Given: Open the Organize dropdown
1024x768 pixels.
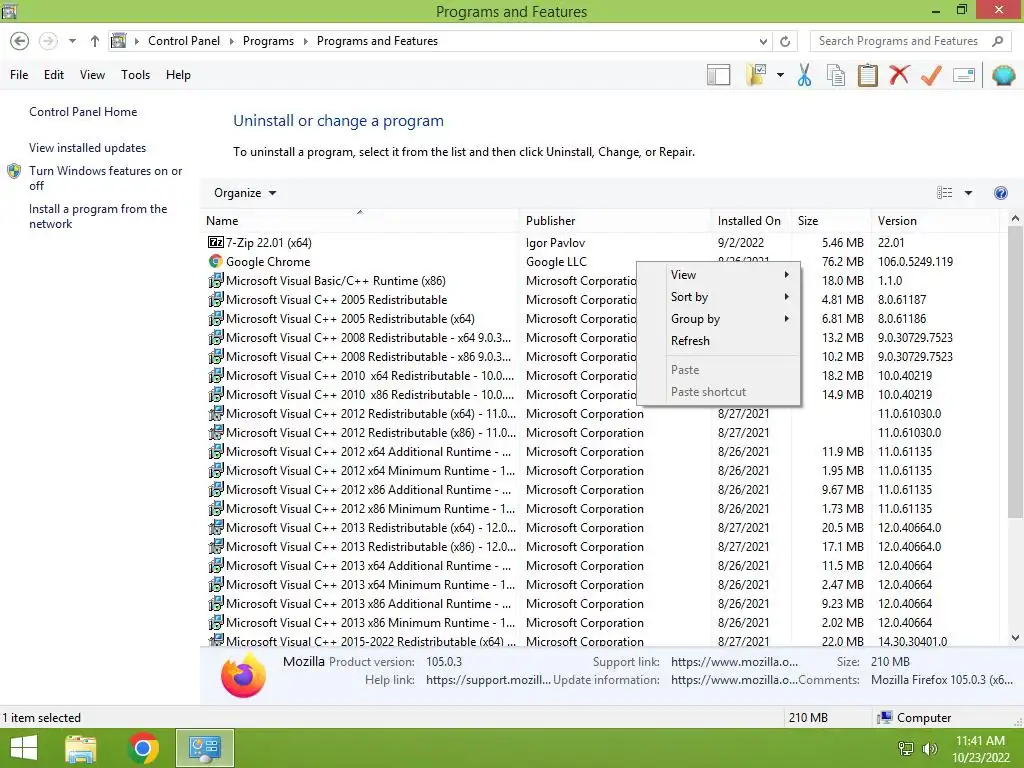Looking at the screenshot, I should pyautogui.click(x=245, y=193).
